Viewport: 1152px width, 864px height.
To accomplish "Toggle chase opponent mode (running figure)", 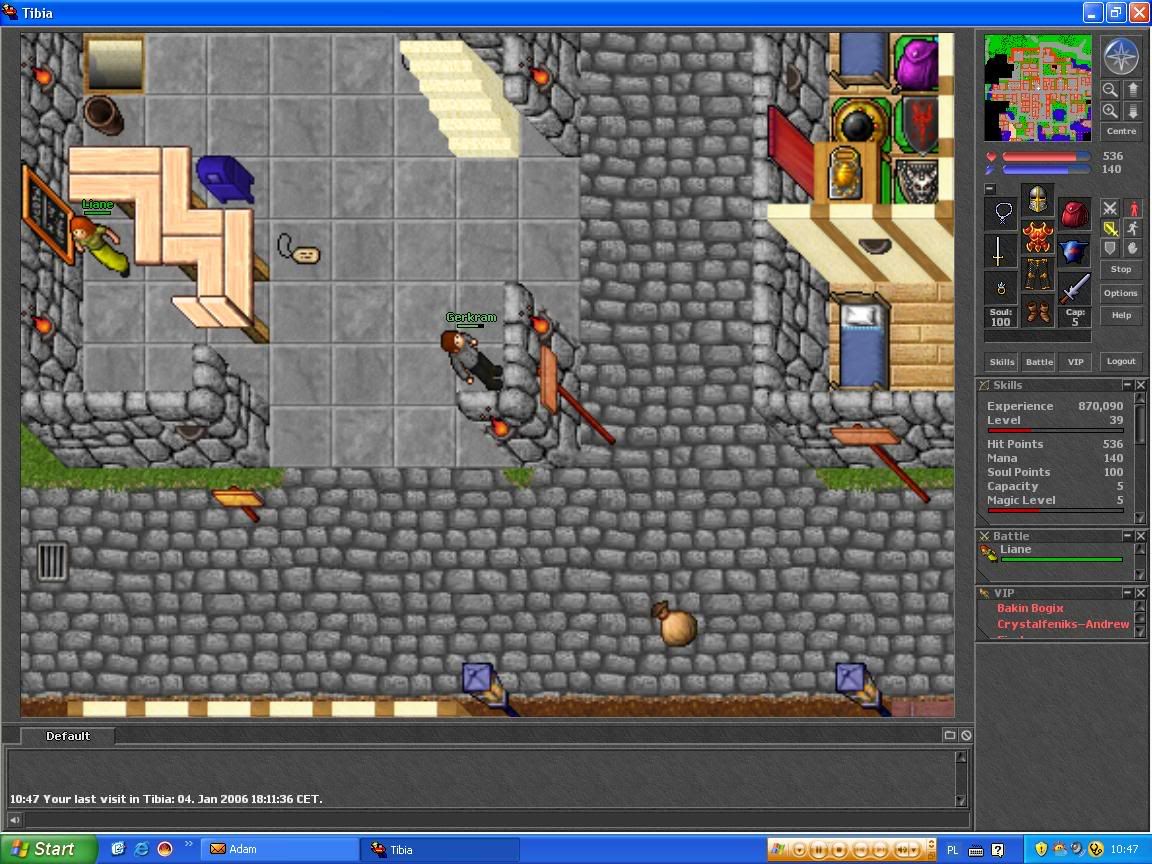I will point(1132,228).
